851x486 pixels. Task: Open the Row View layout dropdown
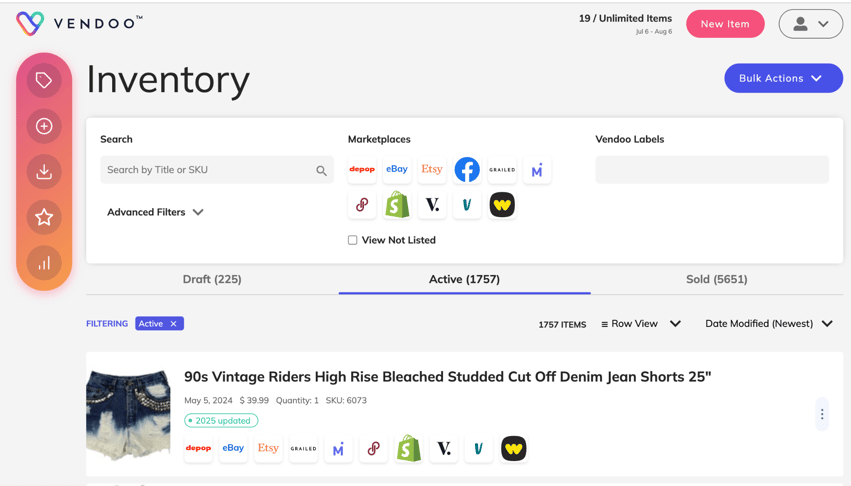click(641, 324)
